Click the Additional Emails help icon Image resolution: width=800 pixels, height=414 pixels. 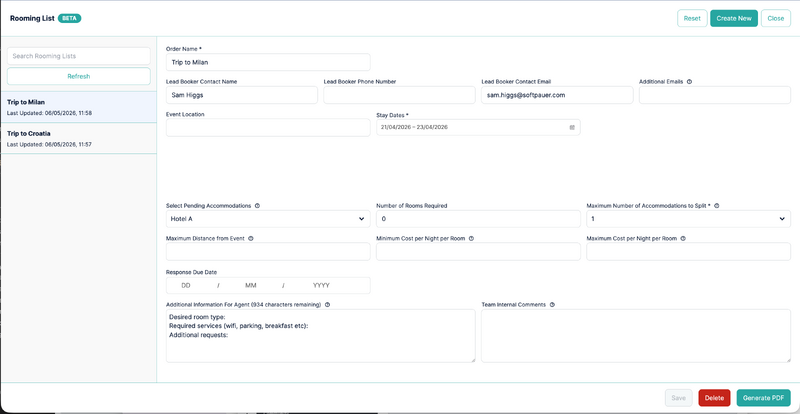689,81
